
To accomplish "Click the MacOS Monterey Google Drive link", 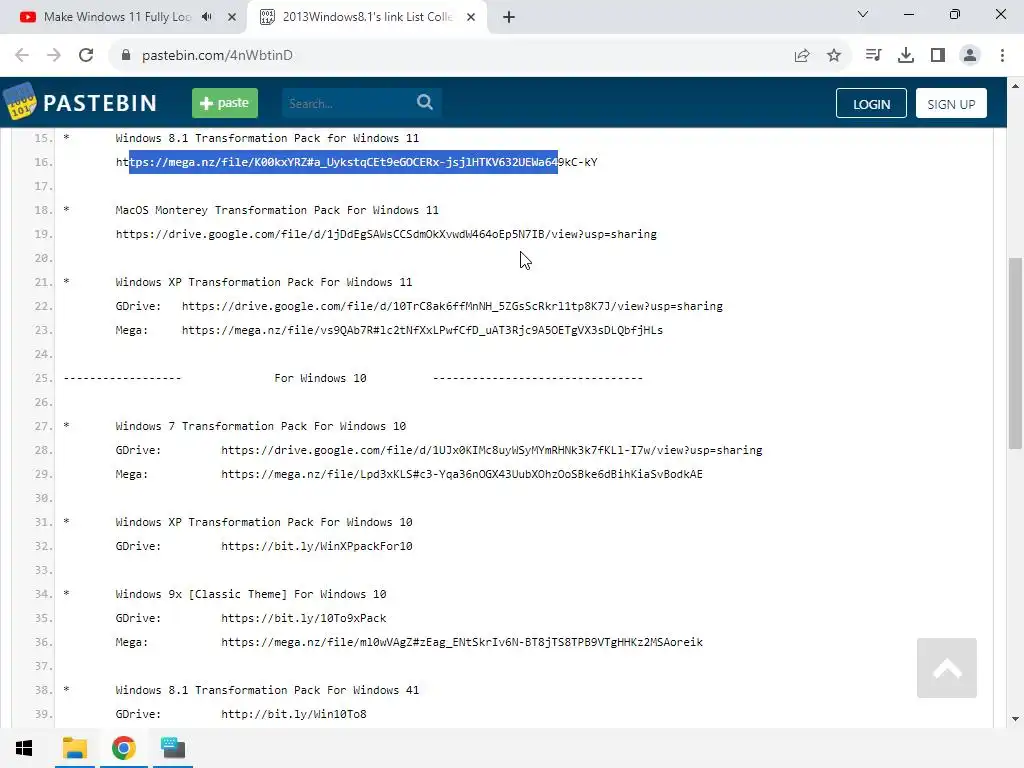I will (x=386, y=234).
